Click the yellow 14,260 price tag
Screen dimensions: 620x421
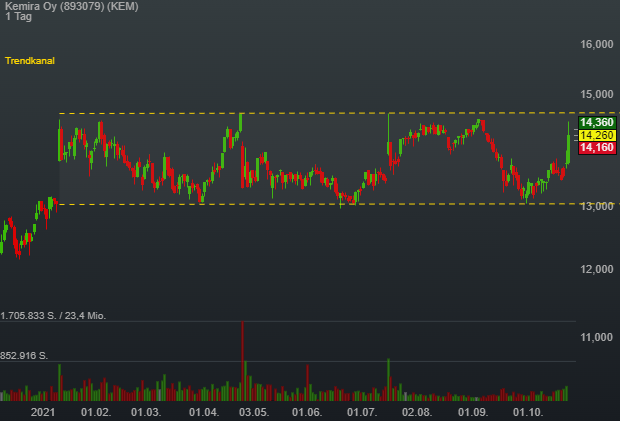click(x=597, y=135)
